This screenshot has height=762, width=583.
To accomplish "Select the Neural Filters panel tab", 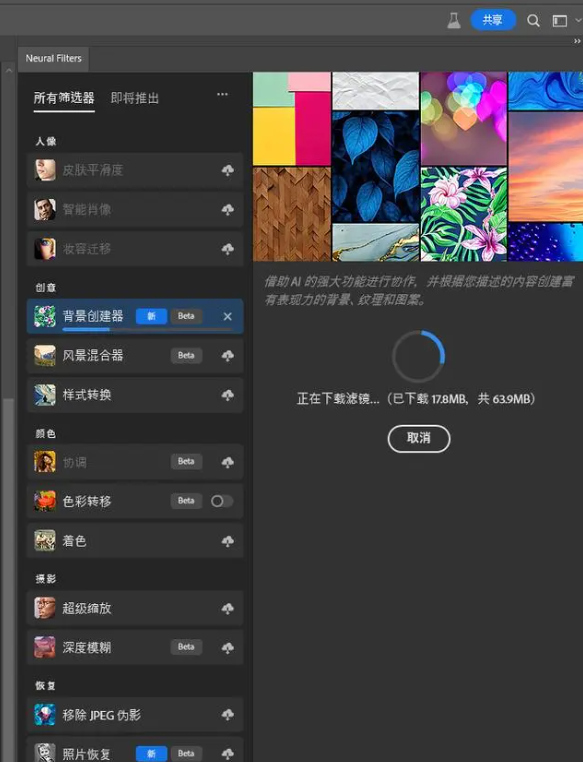I will (x=53, y=59).
